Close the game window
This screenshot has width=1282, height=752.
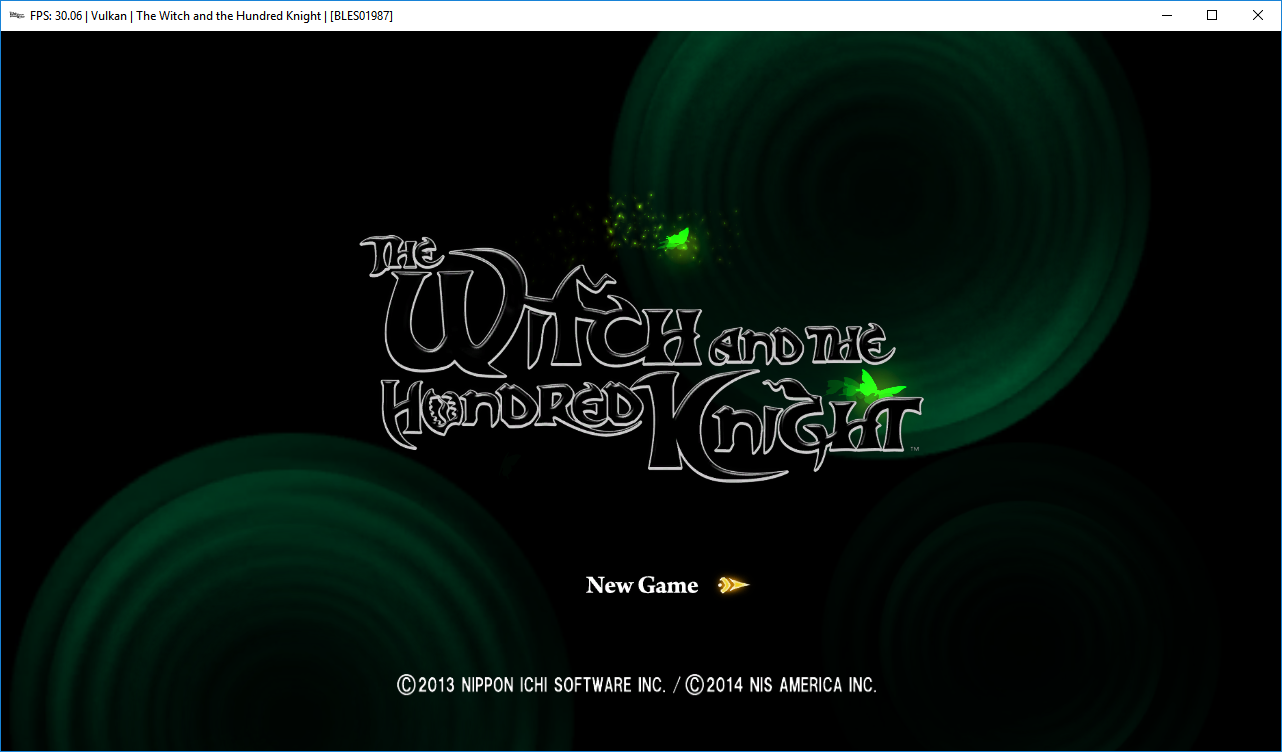tap(1258, 15)
